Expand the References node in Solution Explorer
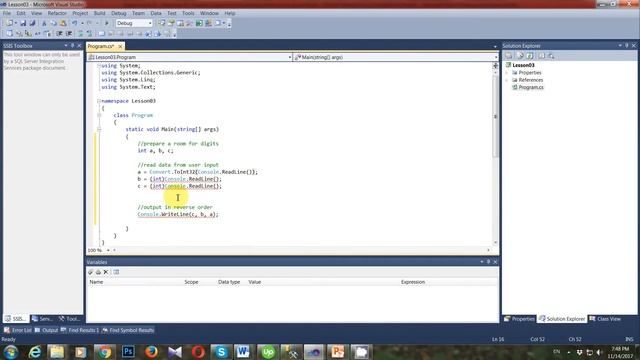640x360 pixels. tap(507, 80)
